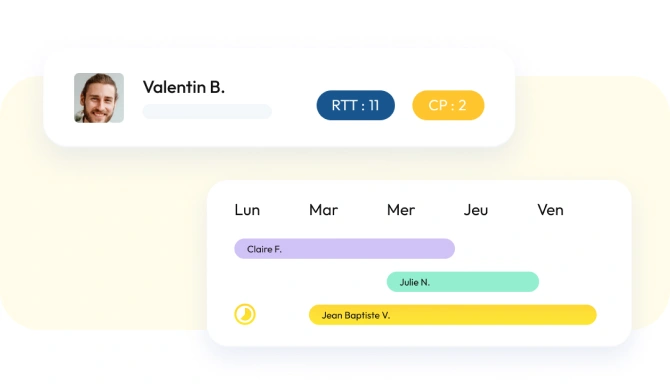Click the right end of Jean Baptiste's bar
Screen dimensions: 670x384
(x=590, y=315)
